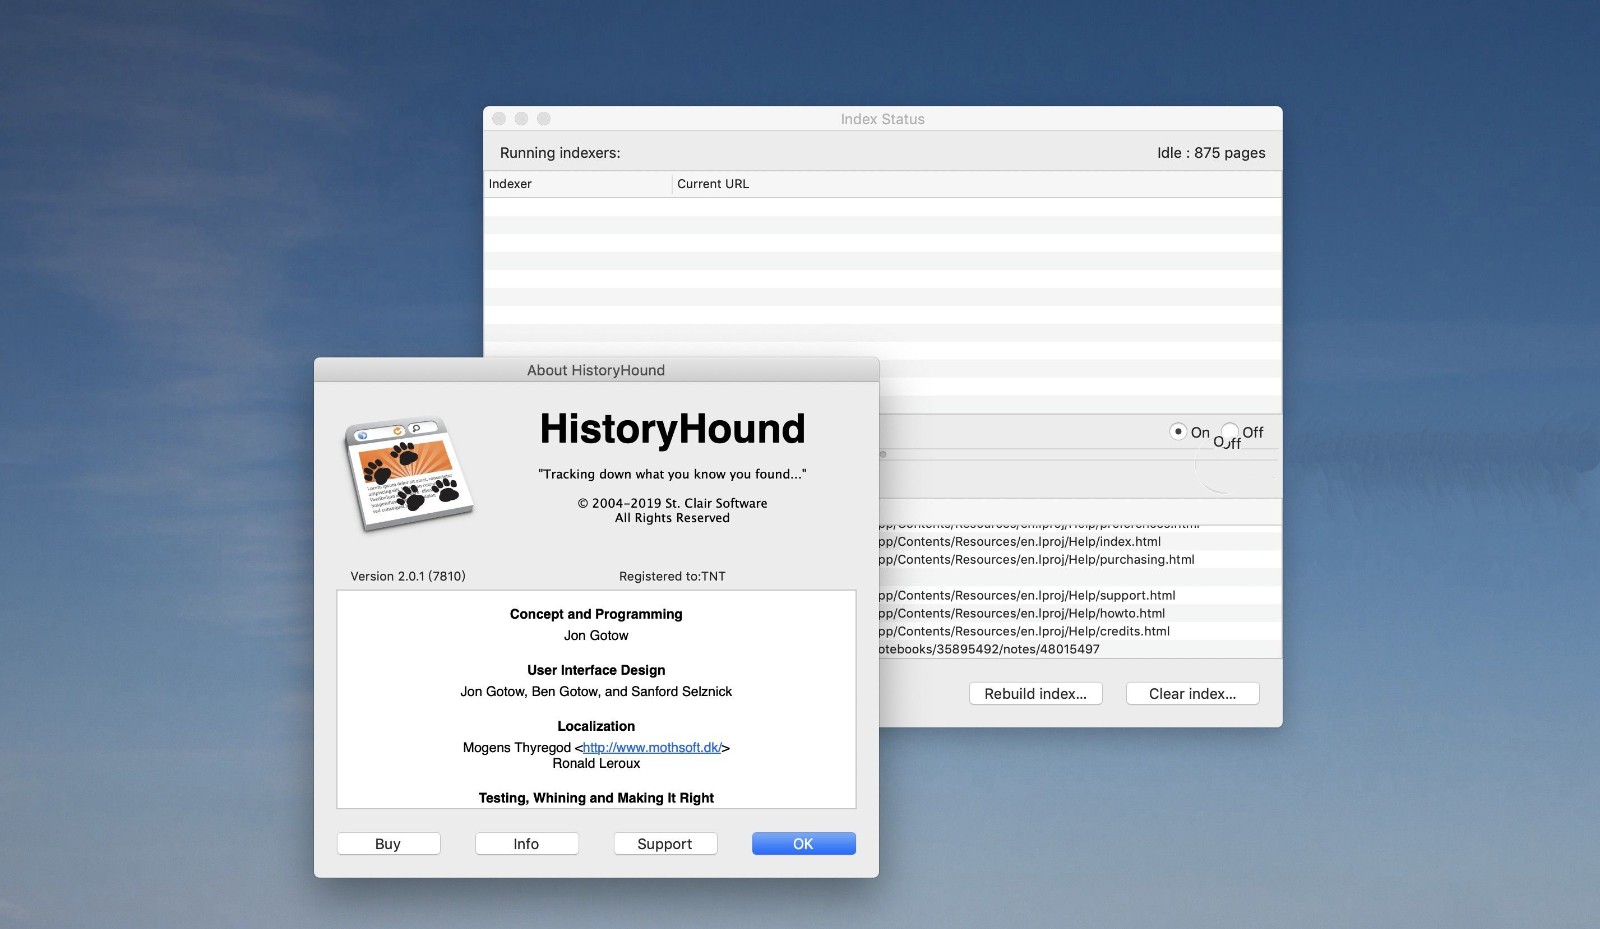Click the HistoryHound paw-print app icon
The image size is (1600, 929).
tap(409, 473)
